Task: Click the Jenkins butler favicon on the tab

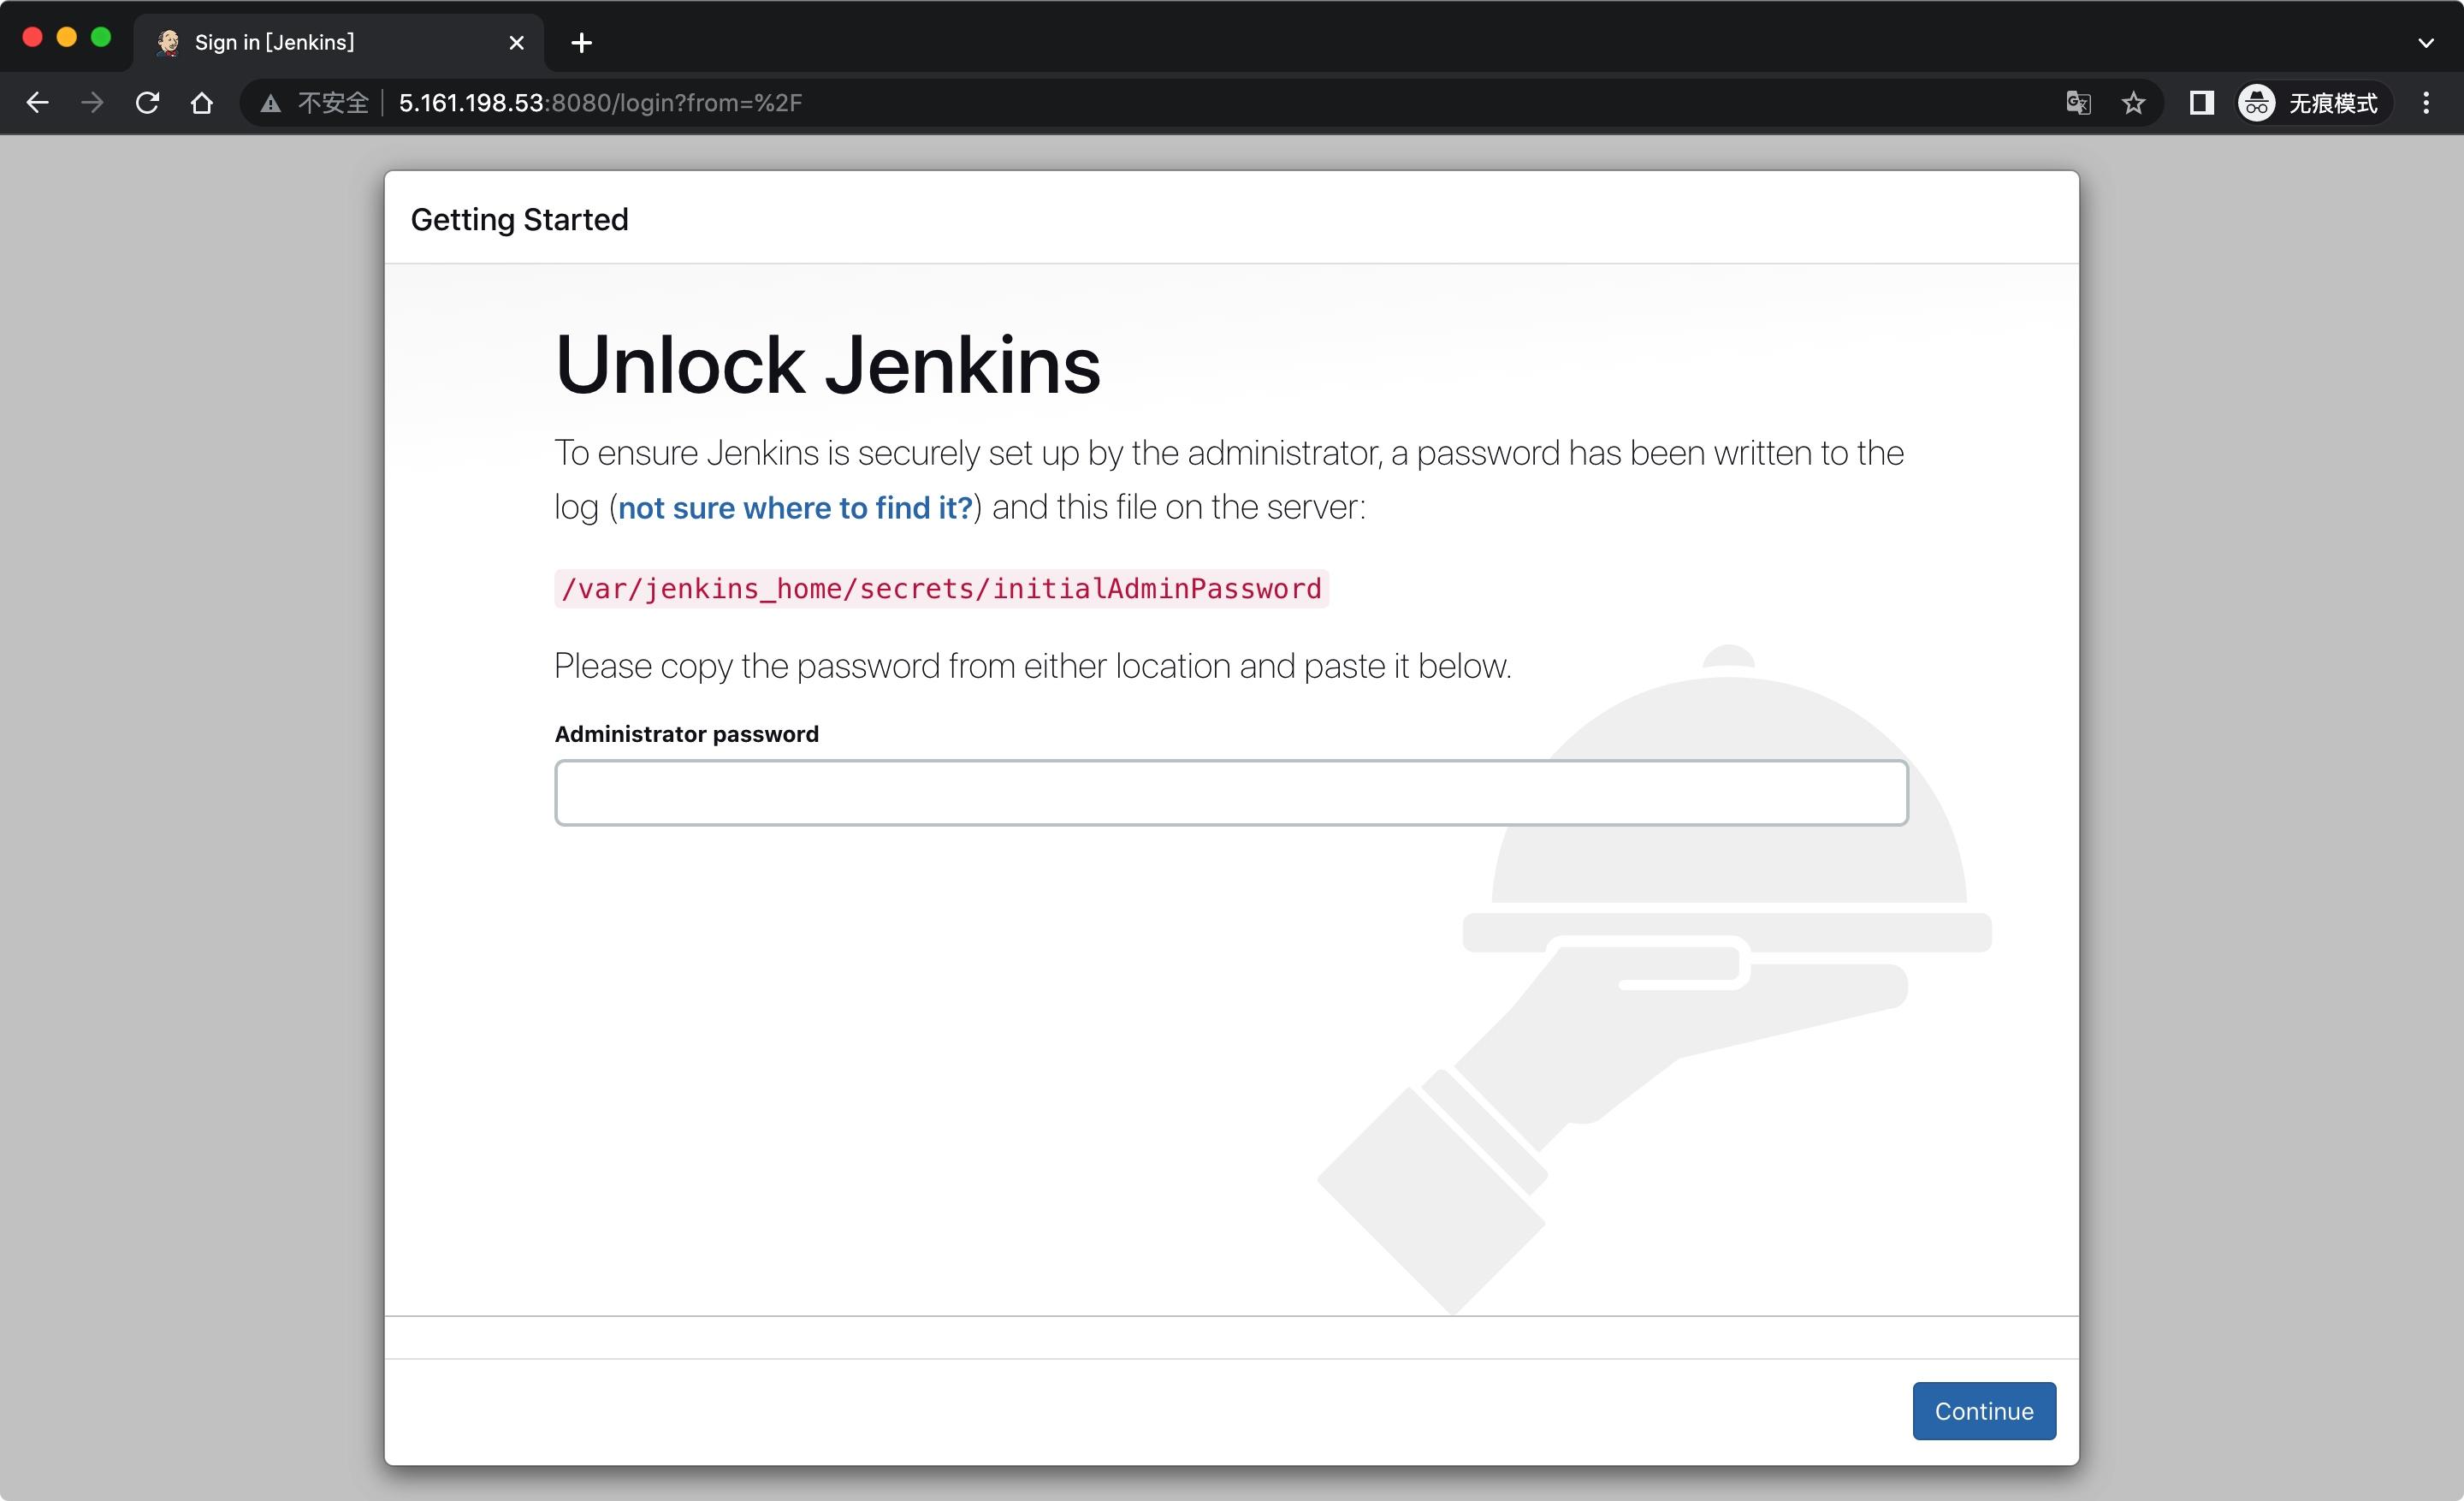Action: click(x=169, y=42)
